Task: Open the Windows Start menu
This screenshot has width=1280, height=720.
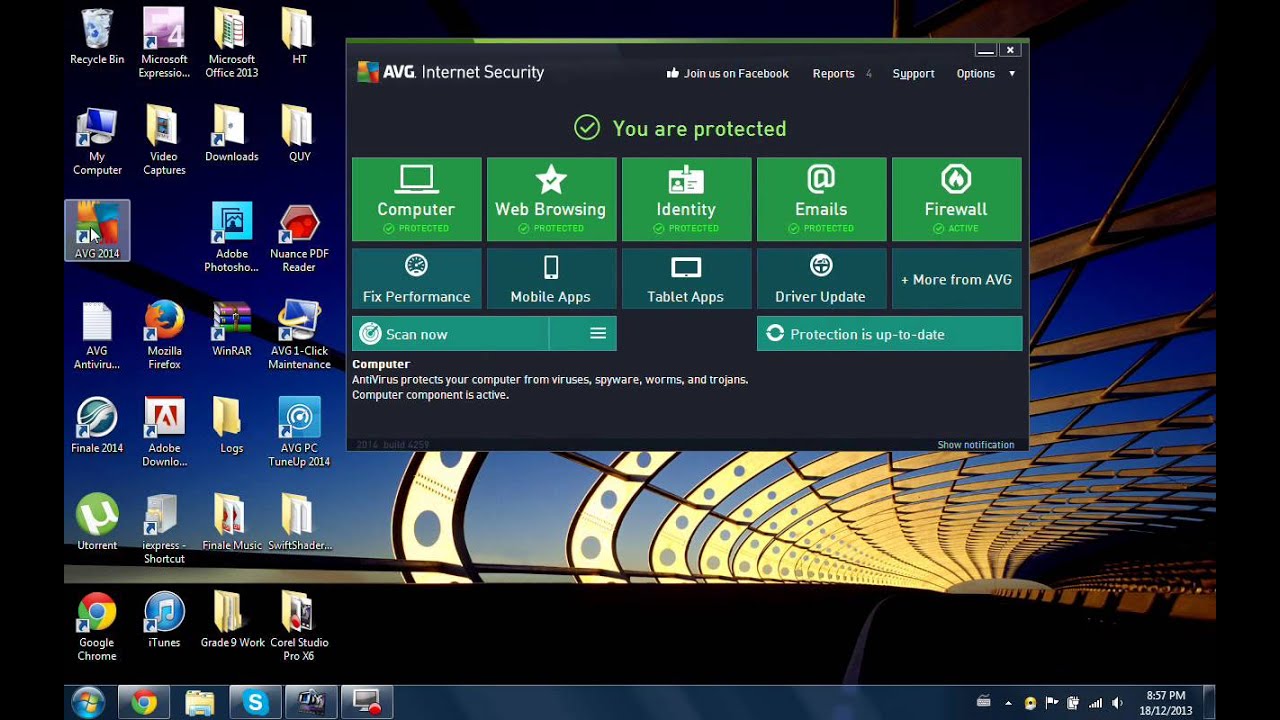Action: pyautogui.click(x=87, y=703)
